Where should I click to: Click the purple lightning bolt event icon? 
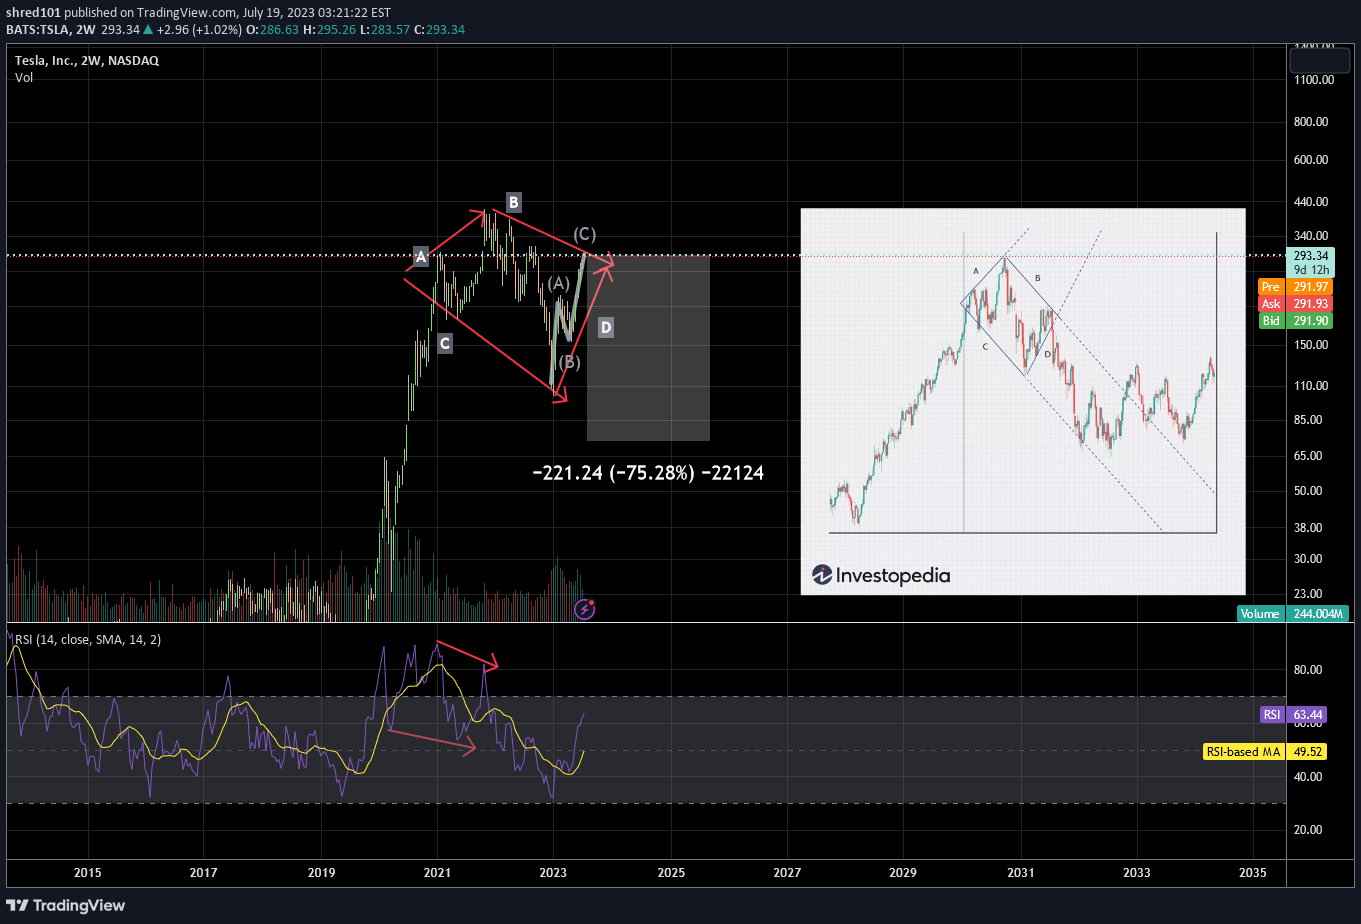click(x=585, y=608)
